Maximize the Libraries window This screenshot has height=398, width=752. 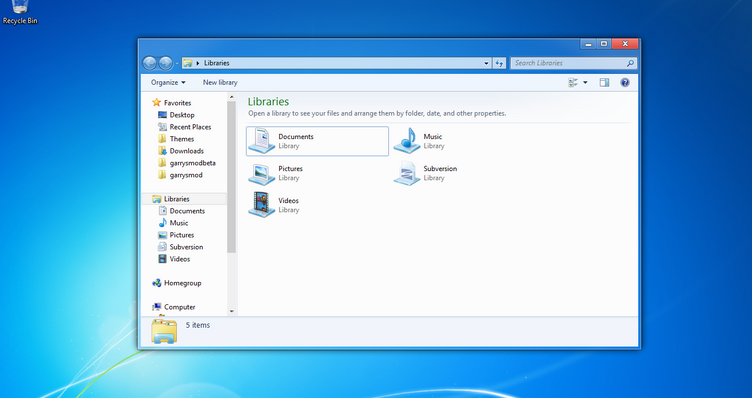pos(604,44)
